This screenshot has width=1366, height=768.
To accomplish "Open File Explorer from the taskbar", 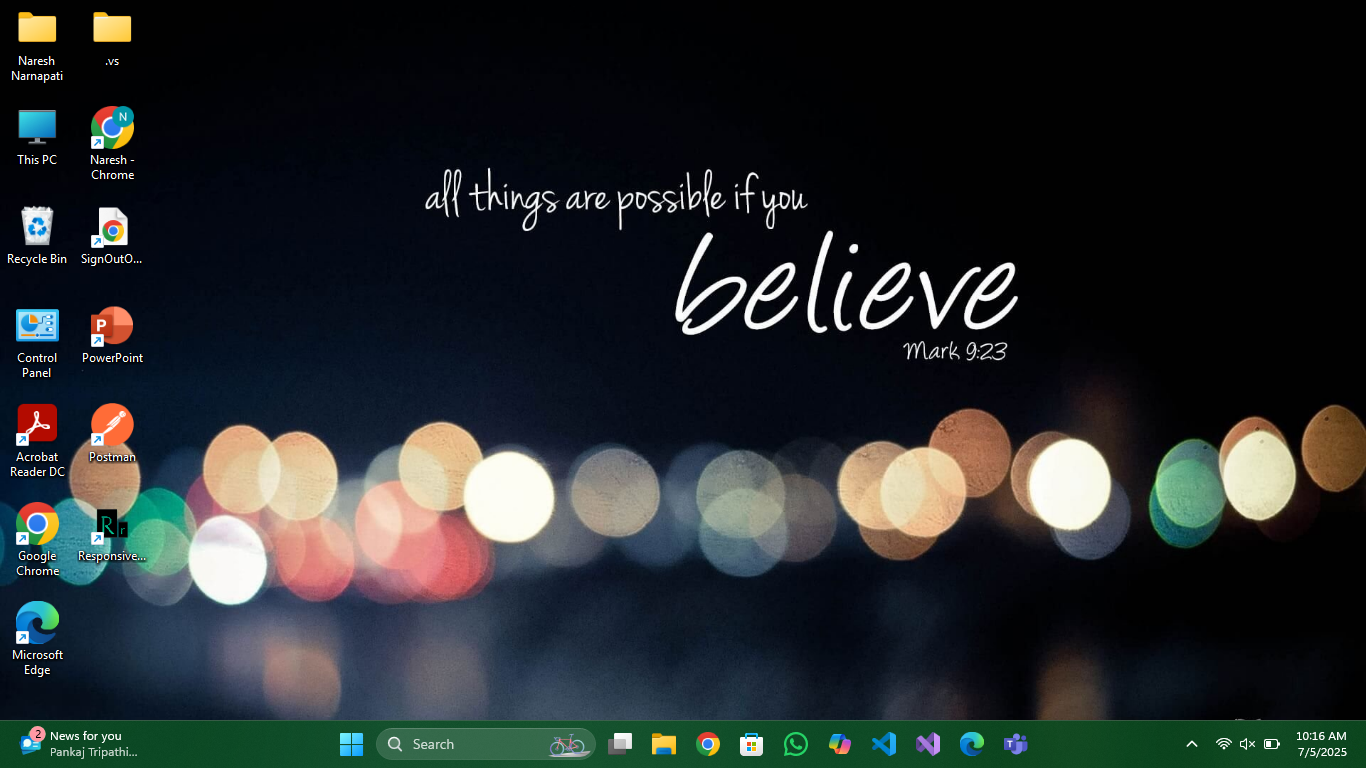I will coord(664,744).
